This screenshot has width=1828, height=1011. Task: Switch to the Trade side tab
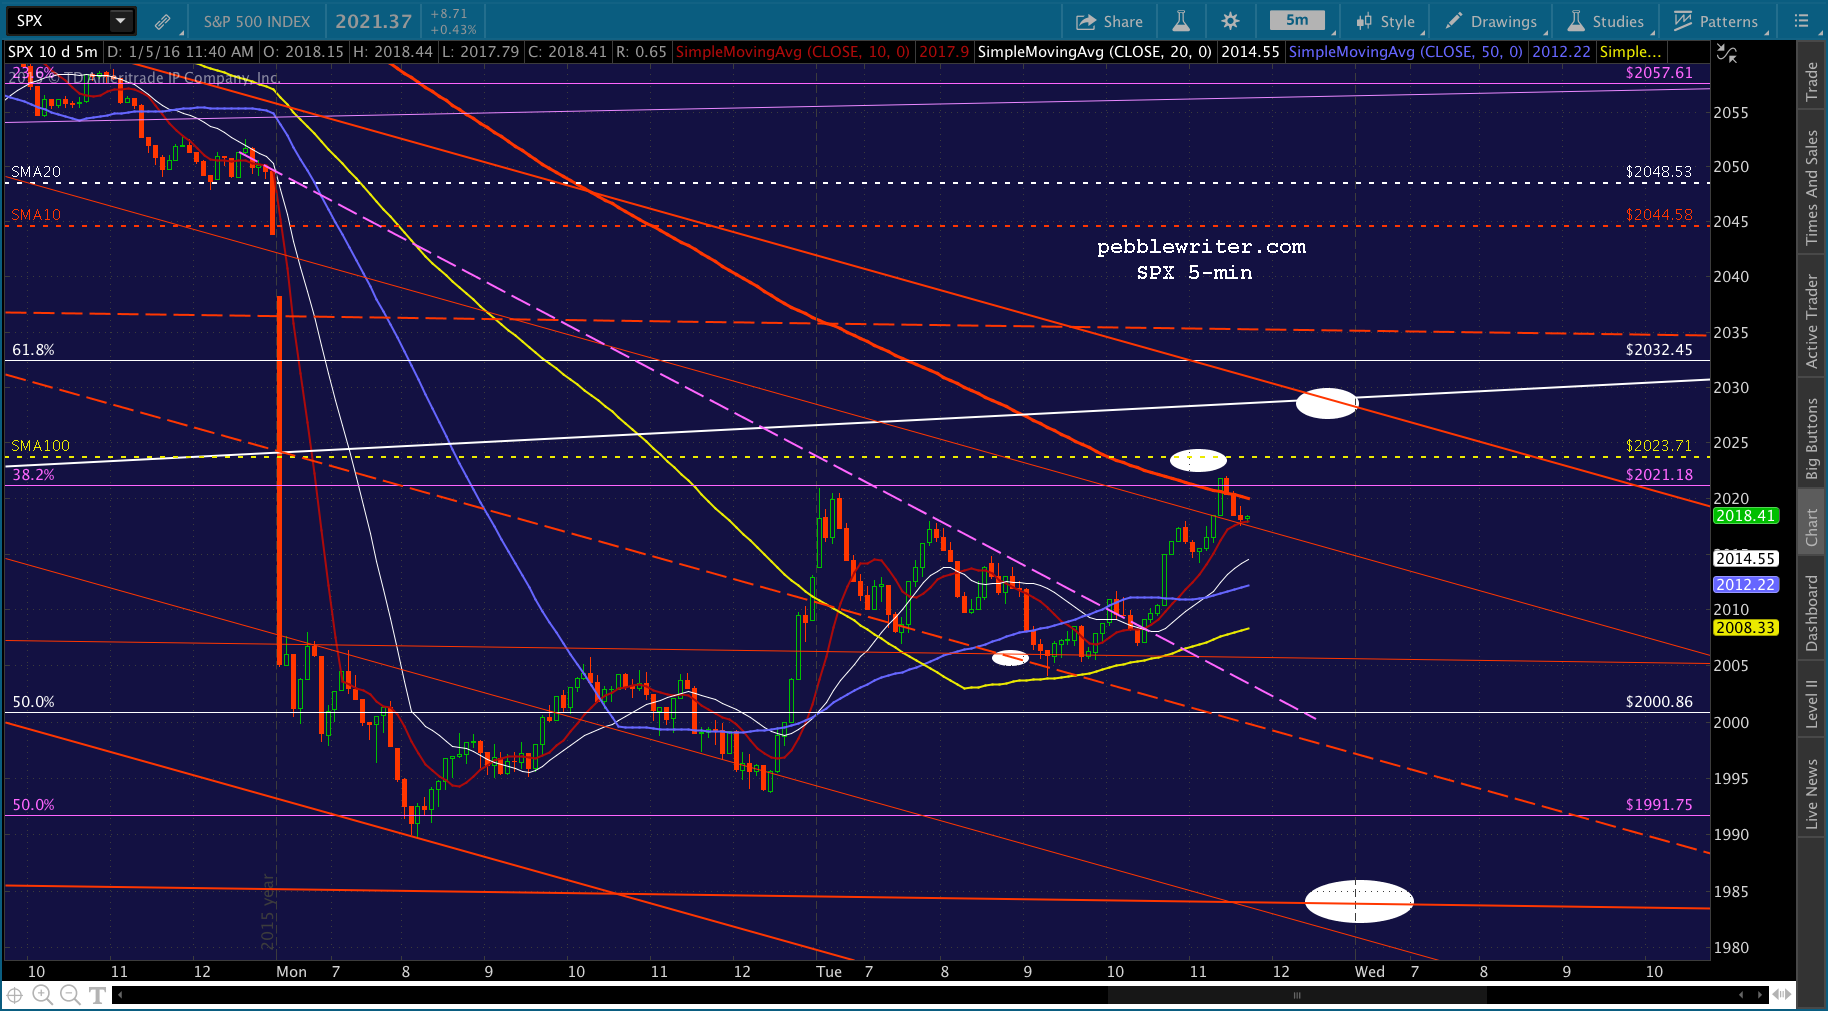(1811, 81)
